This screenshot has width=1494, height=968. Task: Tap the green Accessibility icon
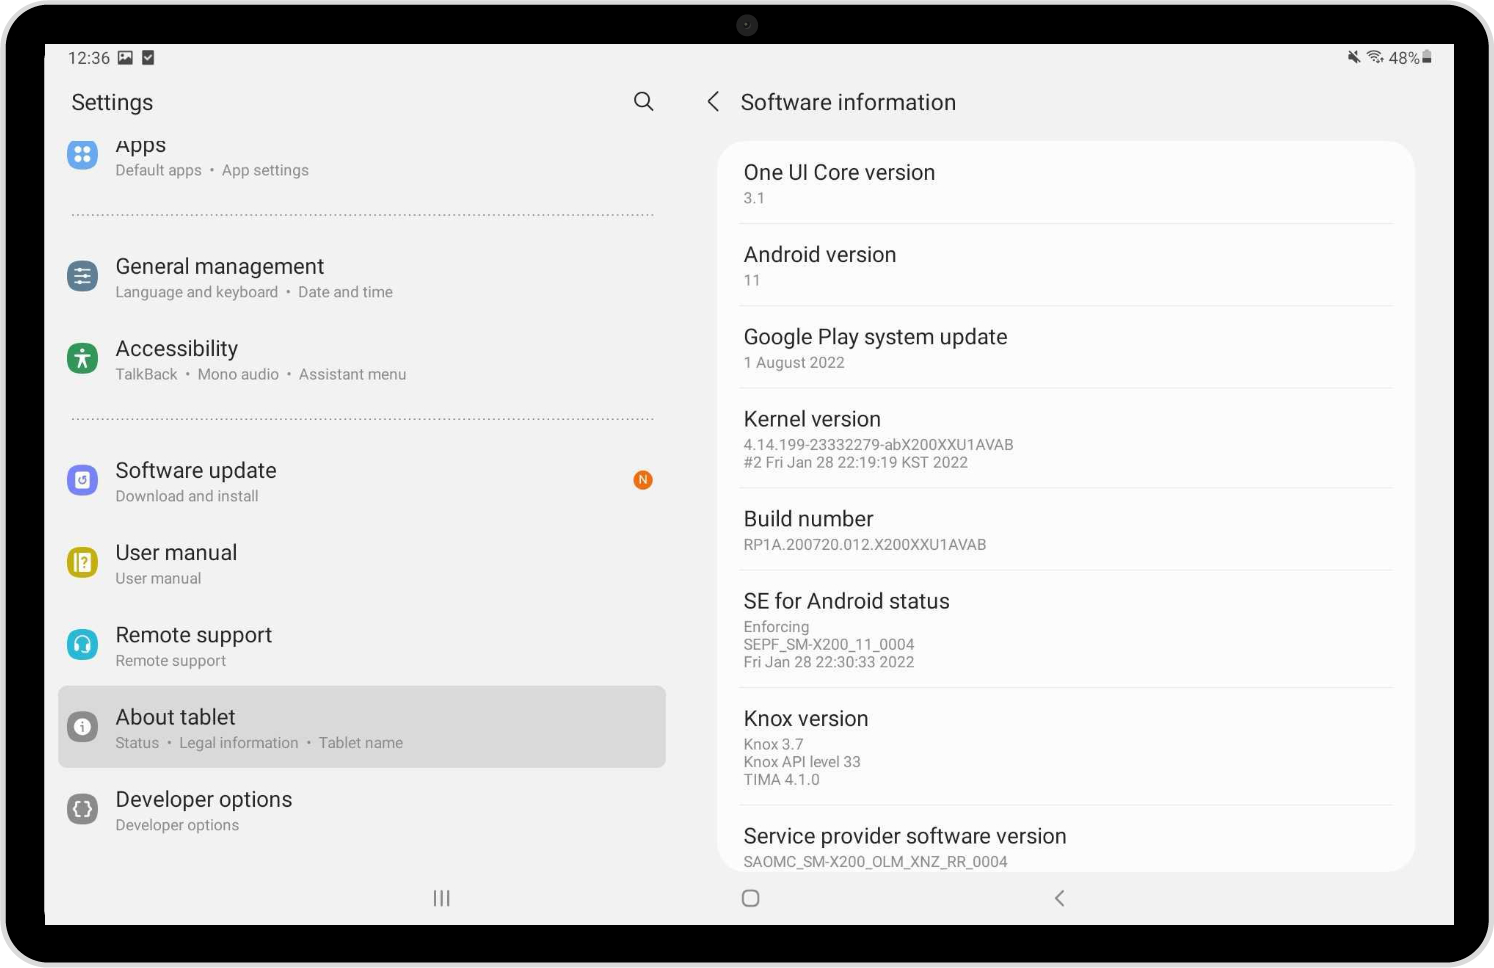coord(82,359)
